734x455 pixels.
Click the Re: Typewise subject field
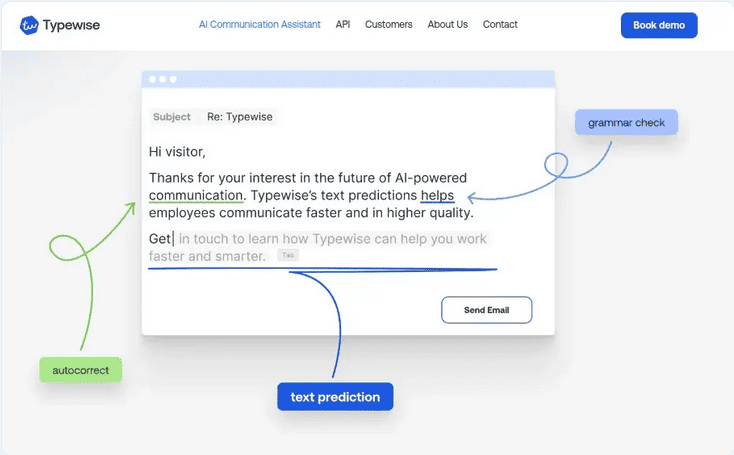(240, 117)
